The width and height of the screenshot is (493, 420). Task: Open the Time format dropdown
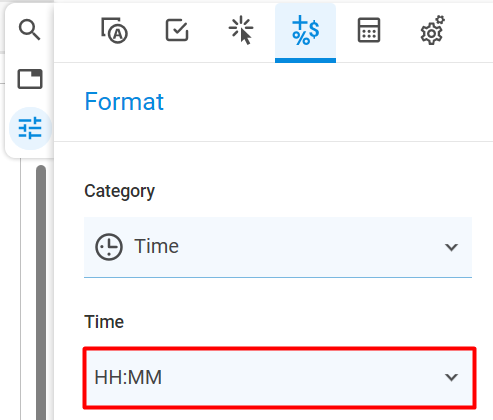[x=279, y=377]
